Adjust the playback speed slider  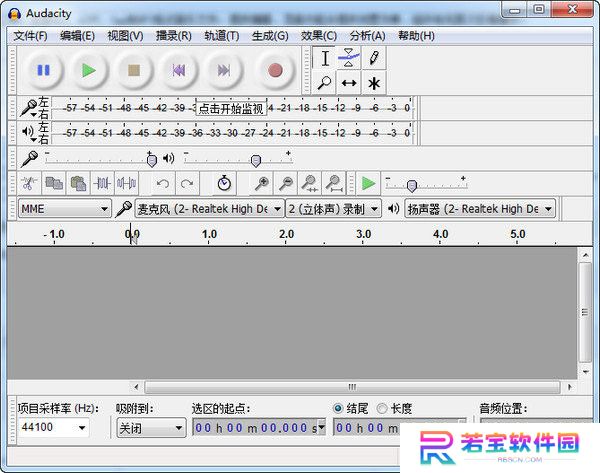412,186
